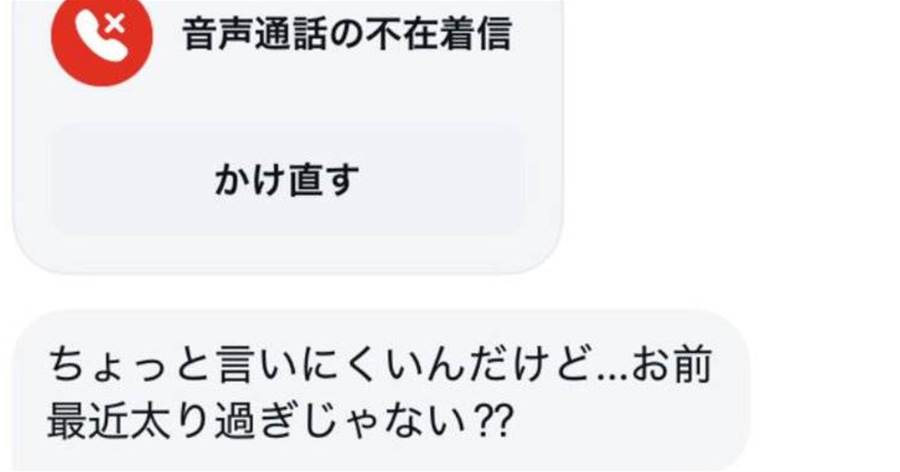The width and height of the screenshot is (900, 472).
Task: Click the ?? at the message end
Action: (x=493, y=422)
